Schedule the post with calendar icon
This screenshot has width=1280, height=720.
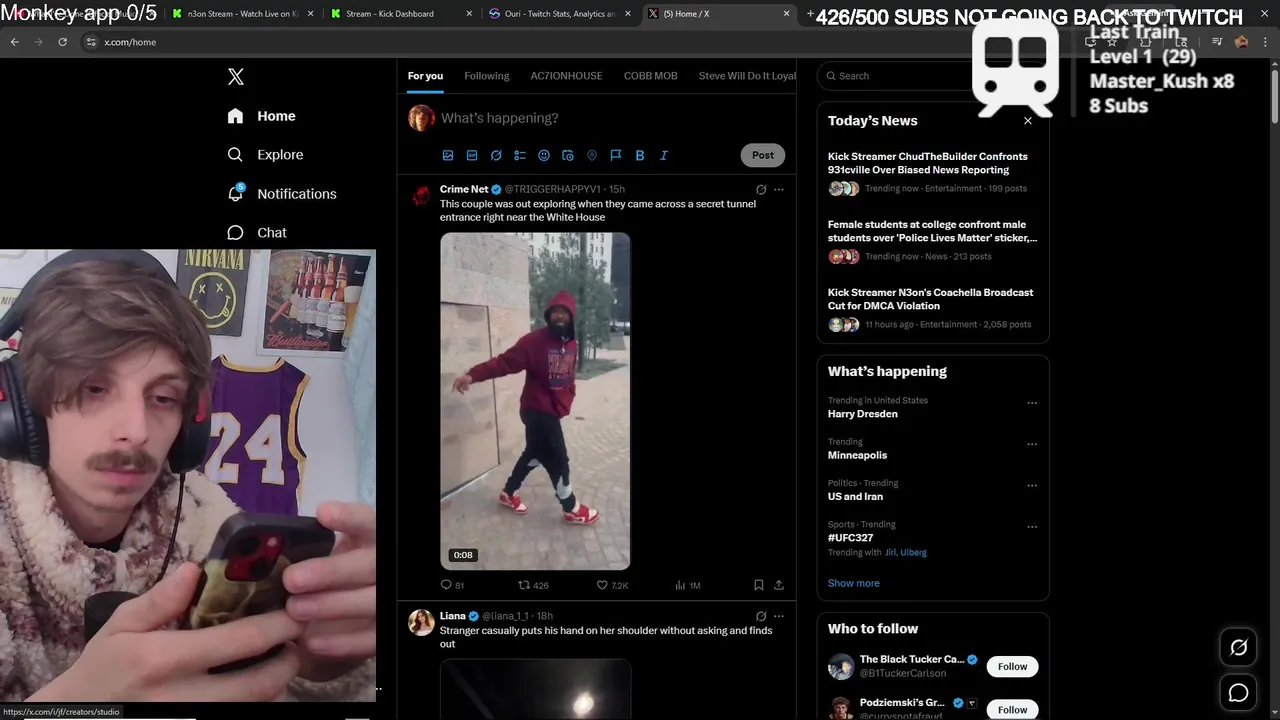point(568,155)
